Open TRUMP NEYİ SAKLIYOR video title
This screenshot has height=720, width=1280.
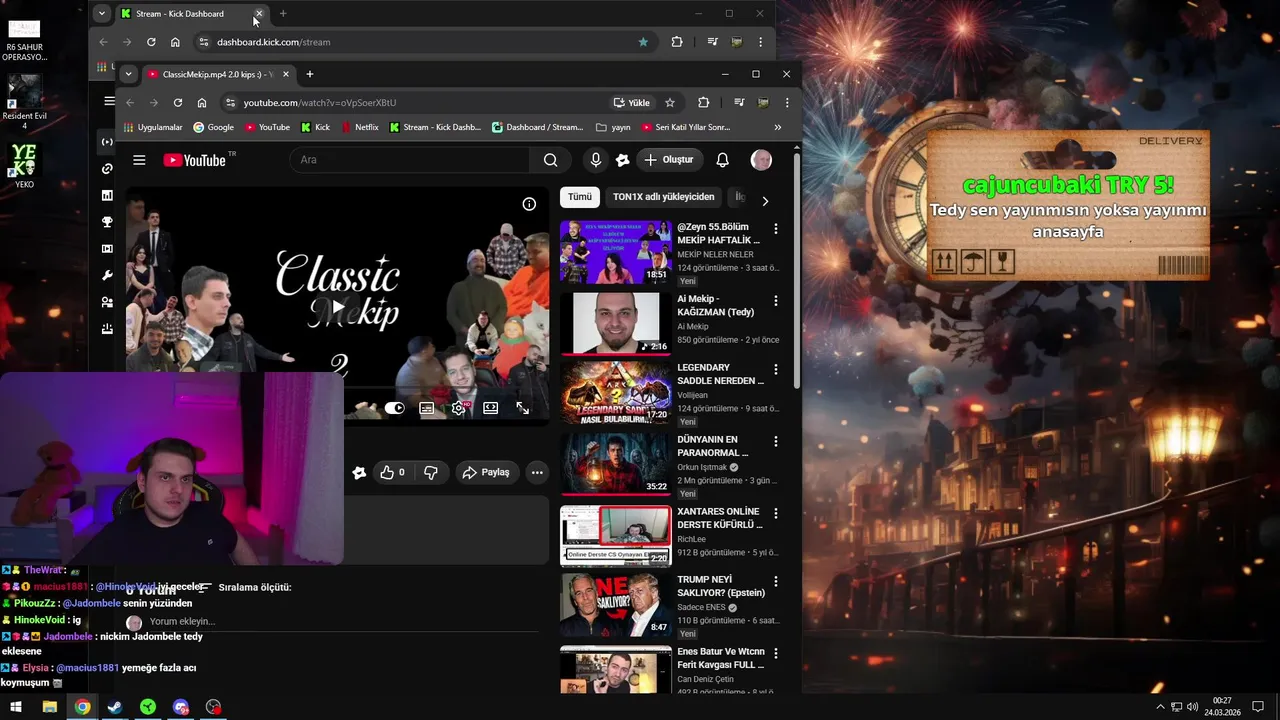pyautogui.click(x=721, y=586)
